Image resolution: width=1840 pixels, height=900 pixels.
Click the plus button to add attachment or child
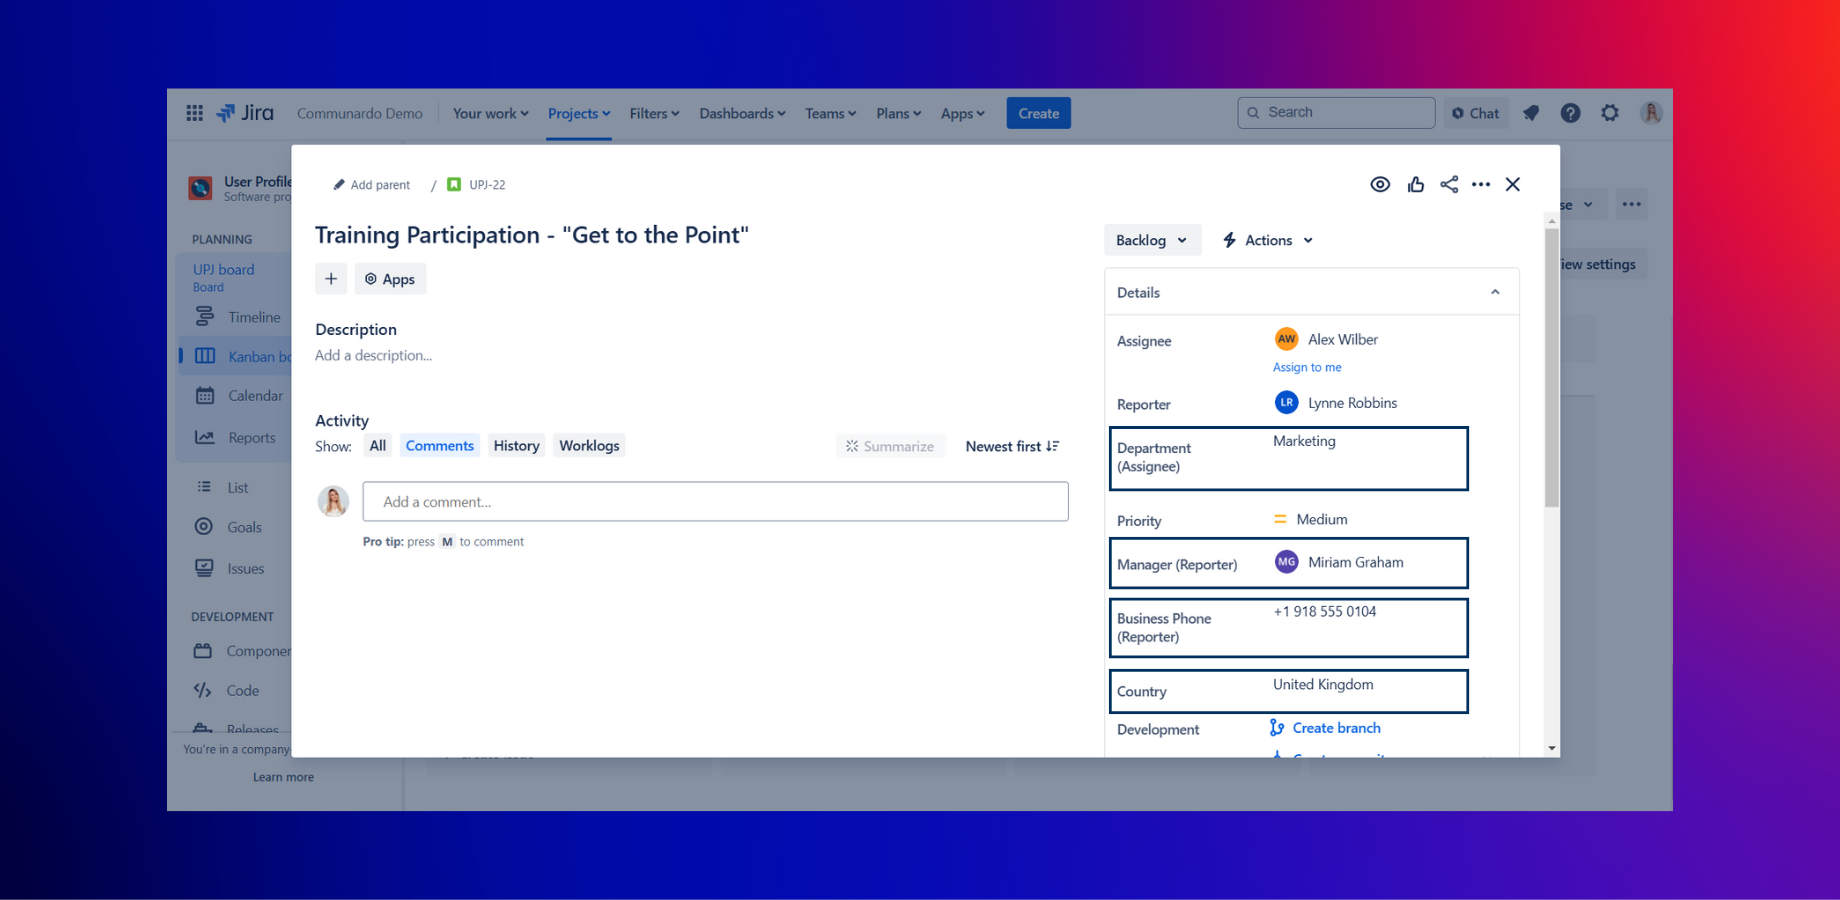(331, 279)
